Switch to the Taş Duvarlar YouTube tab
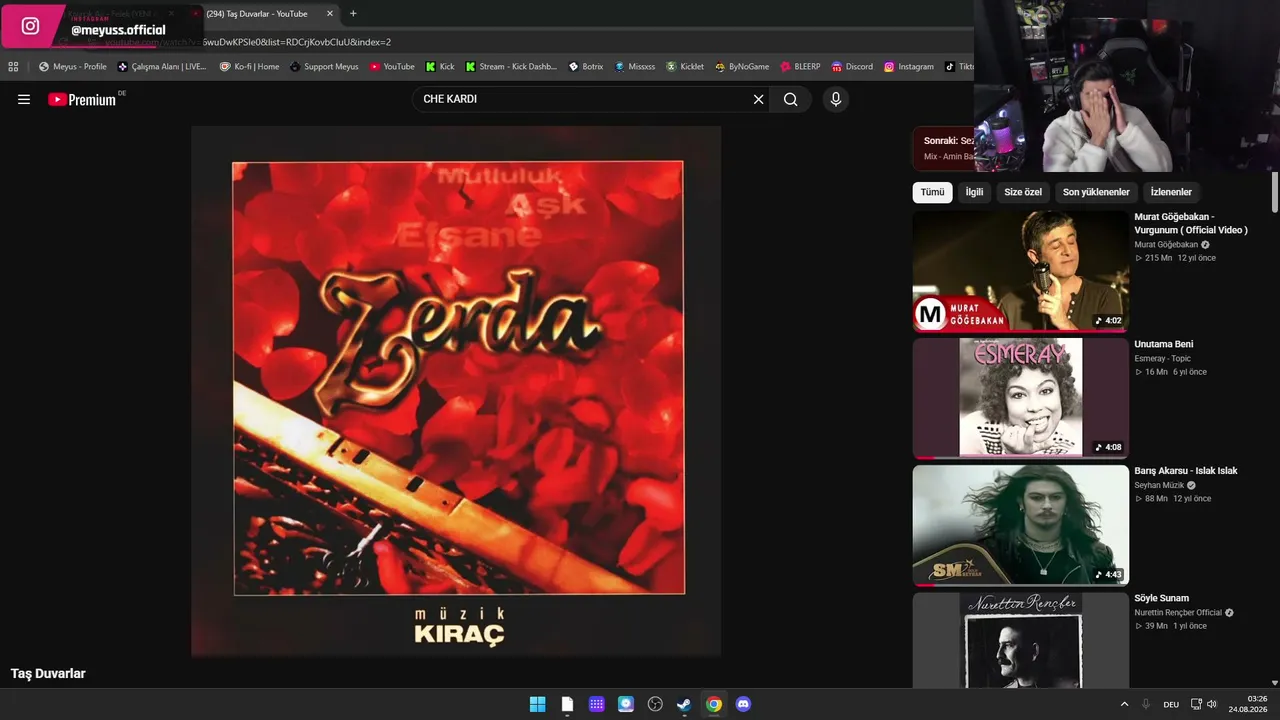The height and width of the screenshot is (720, 1280). click(x=258, y=14)
